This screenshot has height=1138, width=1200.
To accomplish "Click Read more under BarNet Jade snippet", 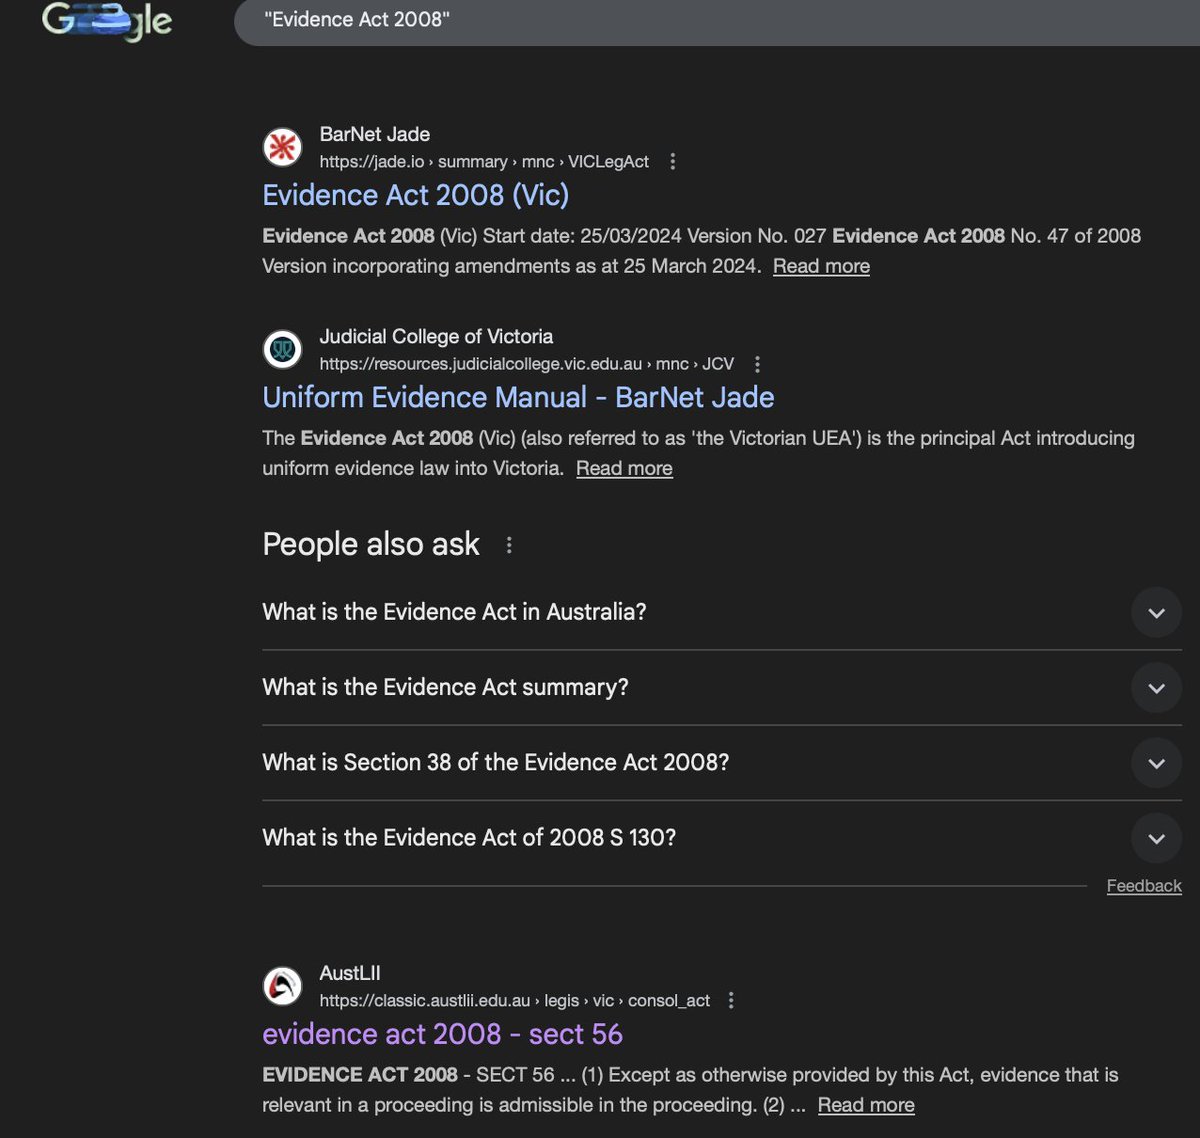I will (x=821, y=266).
